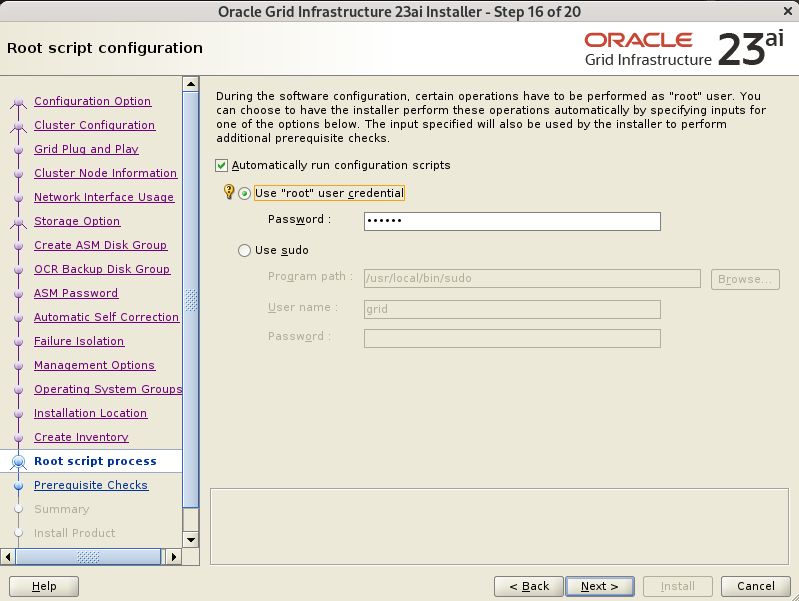Click the Install button
799x601 pixels.
pyautogui.click(x=678, y=586)
